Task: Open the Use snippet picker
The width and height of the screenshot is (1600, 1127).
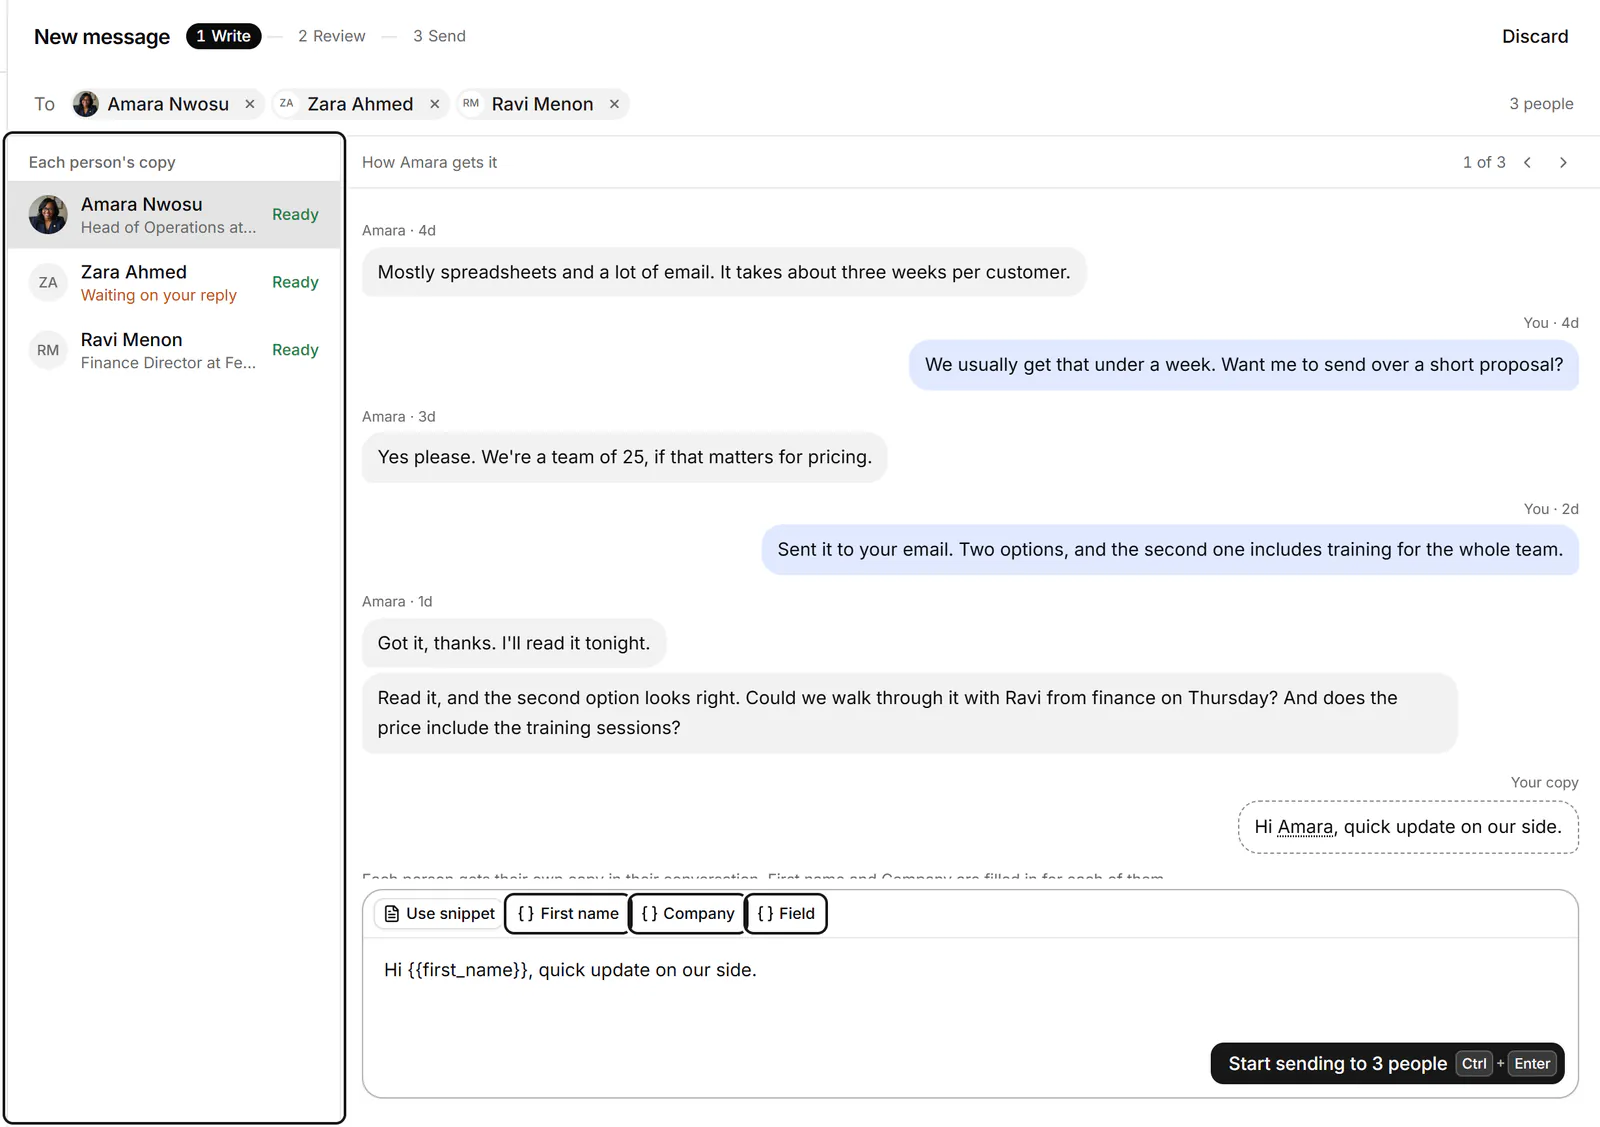Action: [x=440, y=914]
